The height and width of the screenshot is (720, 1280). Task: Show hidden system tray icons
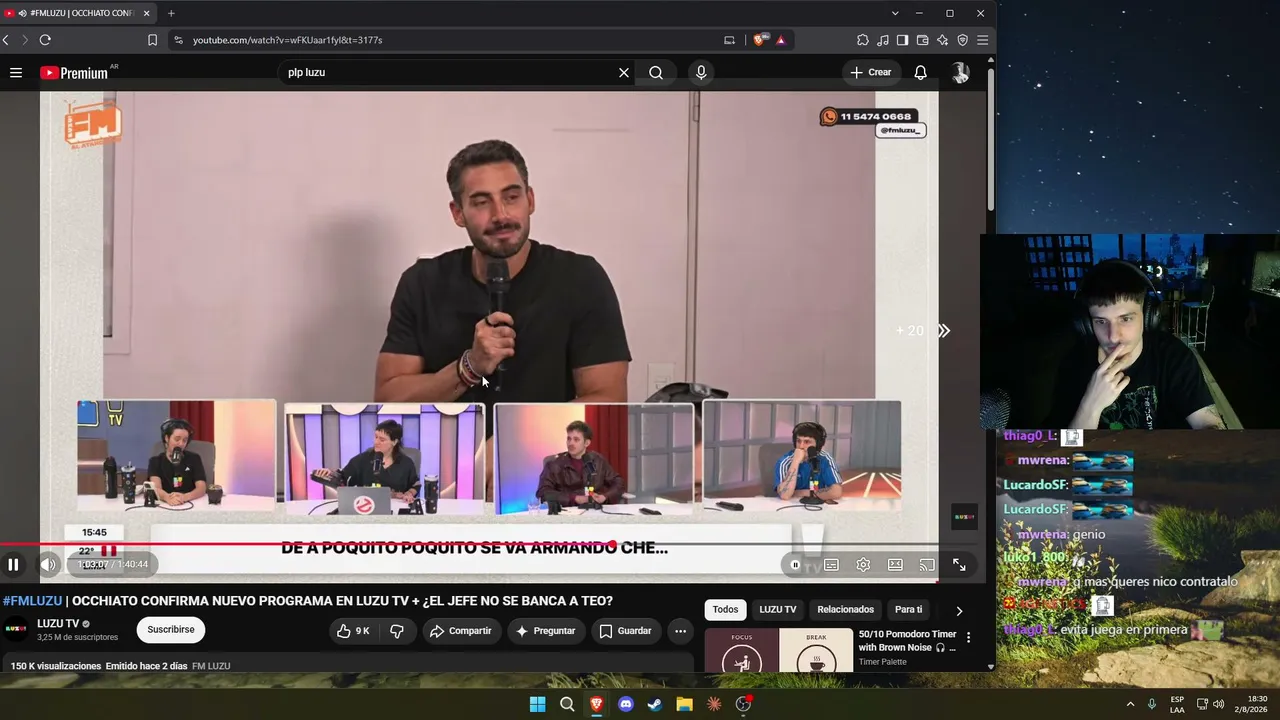coord(1130,704)
